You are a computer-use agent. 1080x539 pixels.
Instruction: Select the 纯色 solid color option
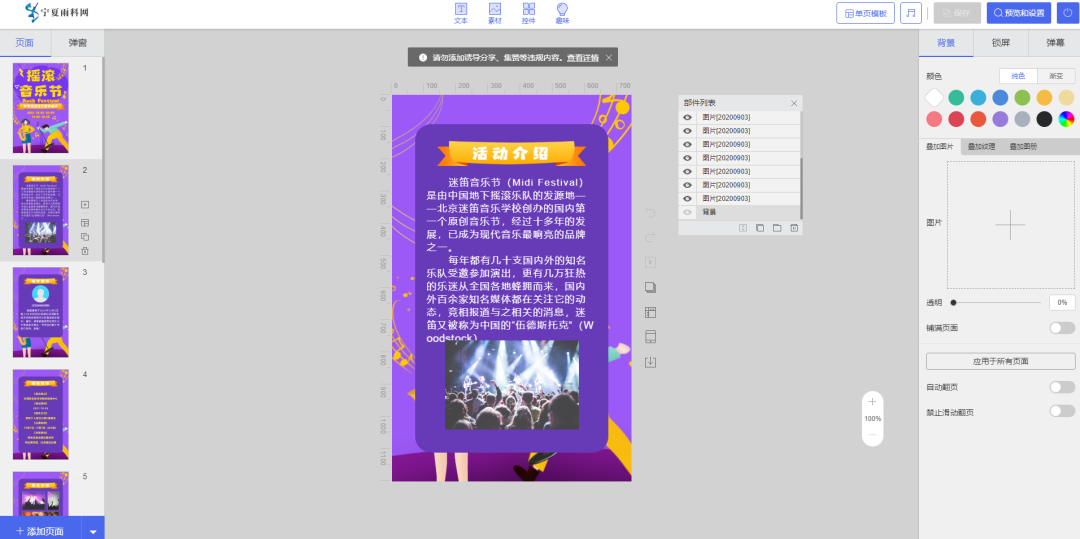click(x=1018, y=76)
